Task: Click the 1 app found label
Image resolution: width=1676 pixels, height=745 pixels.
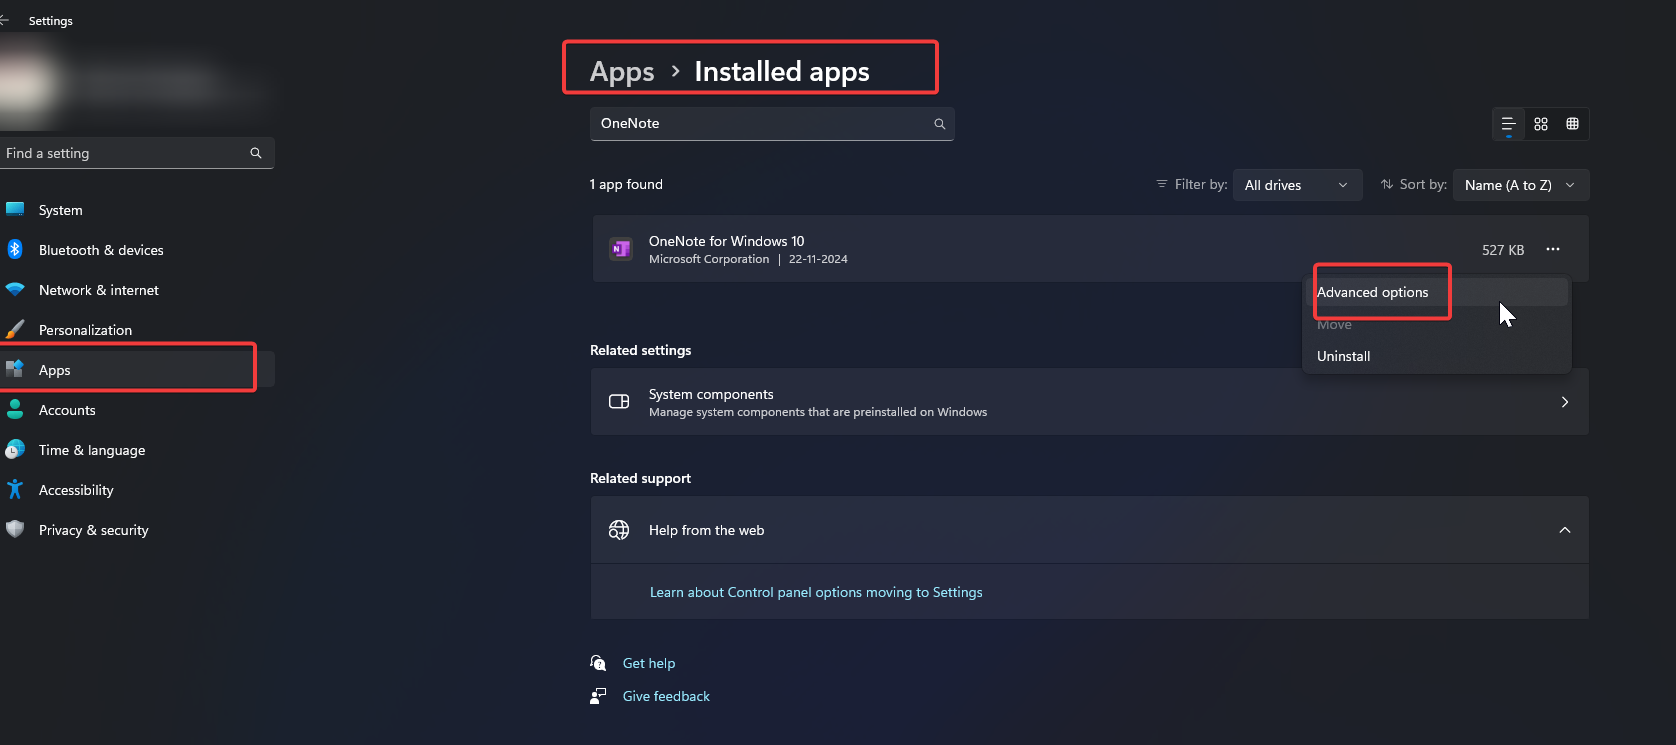Action: pos(626,184)
